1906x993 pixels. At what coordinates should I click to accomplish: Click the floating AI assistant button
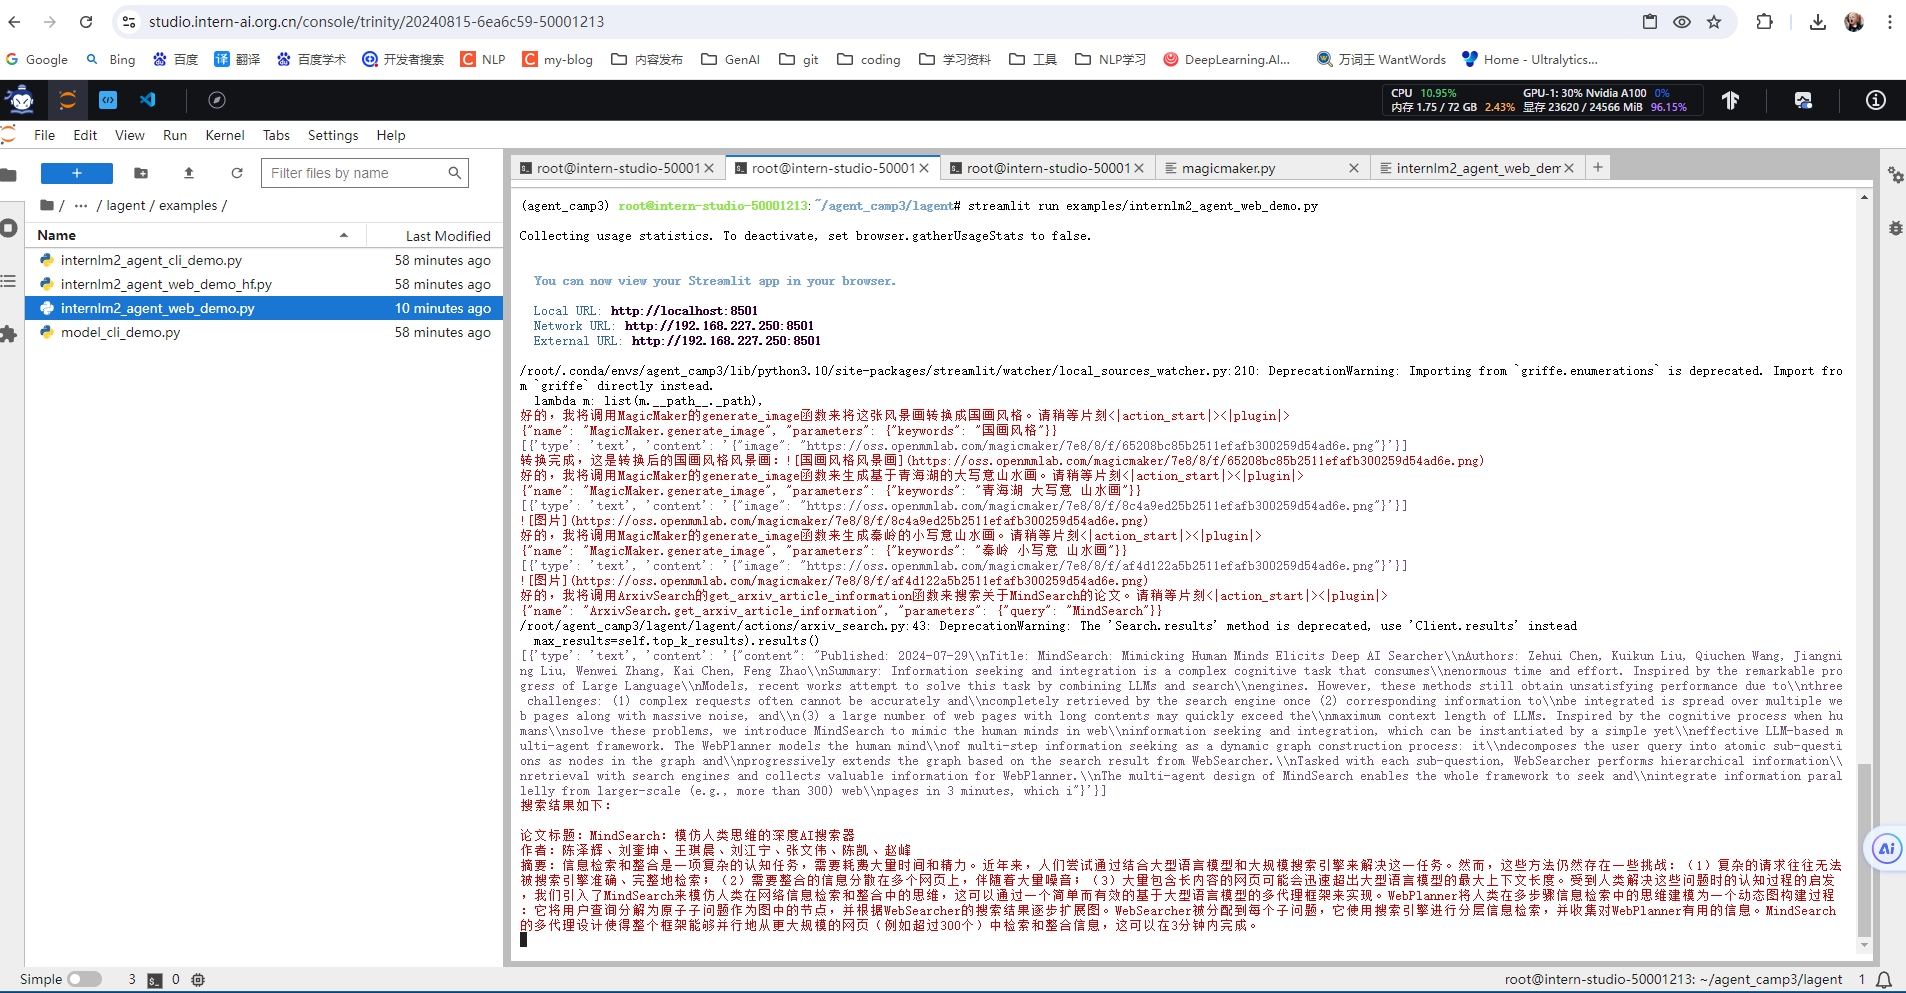[x=1887, y=849]
